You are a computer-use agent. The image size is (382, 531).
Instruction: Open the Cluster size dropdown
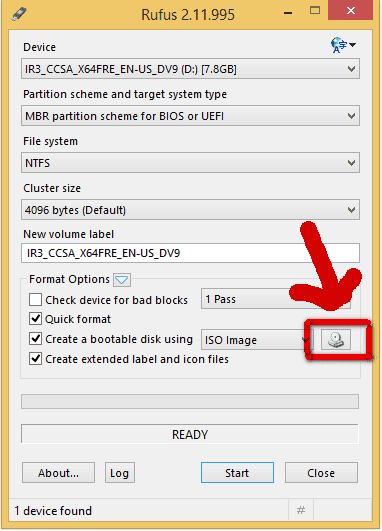tap(190, 210)
